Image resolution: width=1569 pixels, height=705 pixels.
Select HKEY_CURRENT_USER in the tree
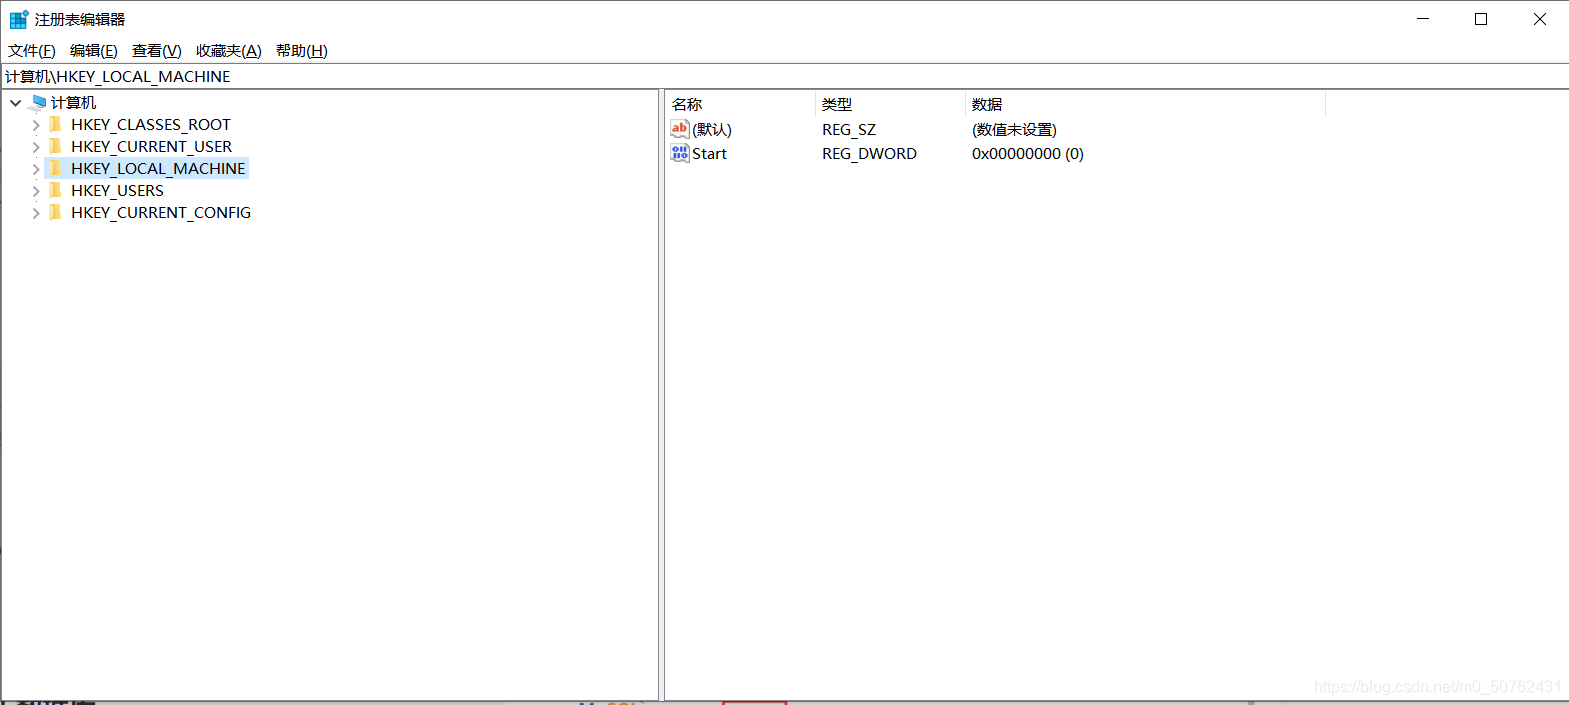151,146
